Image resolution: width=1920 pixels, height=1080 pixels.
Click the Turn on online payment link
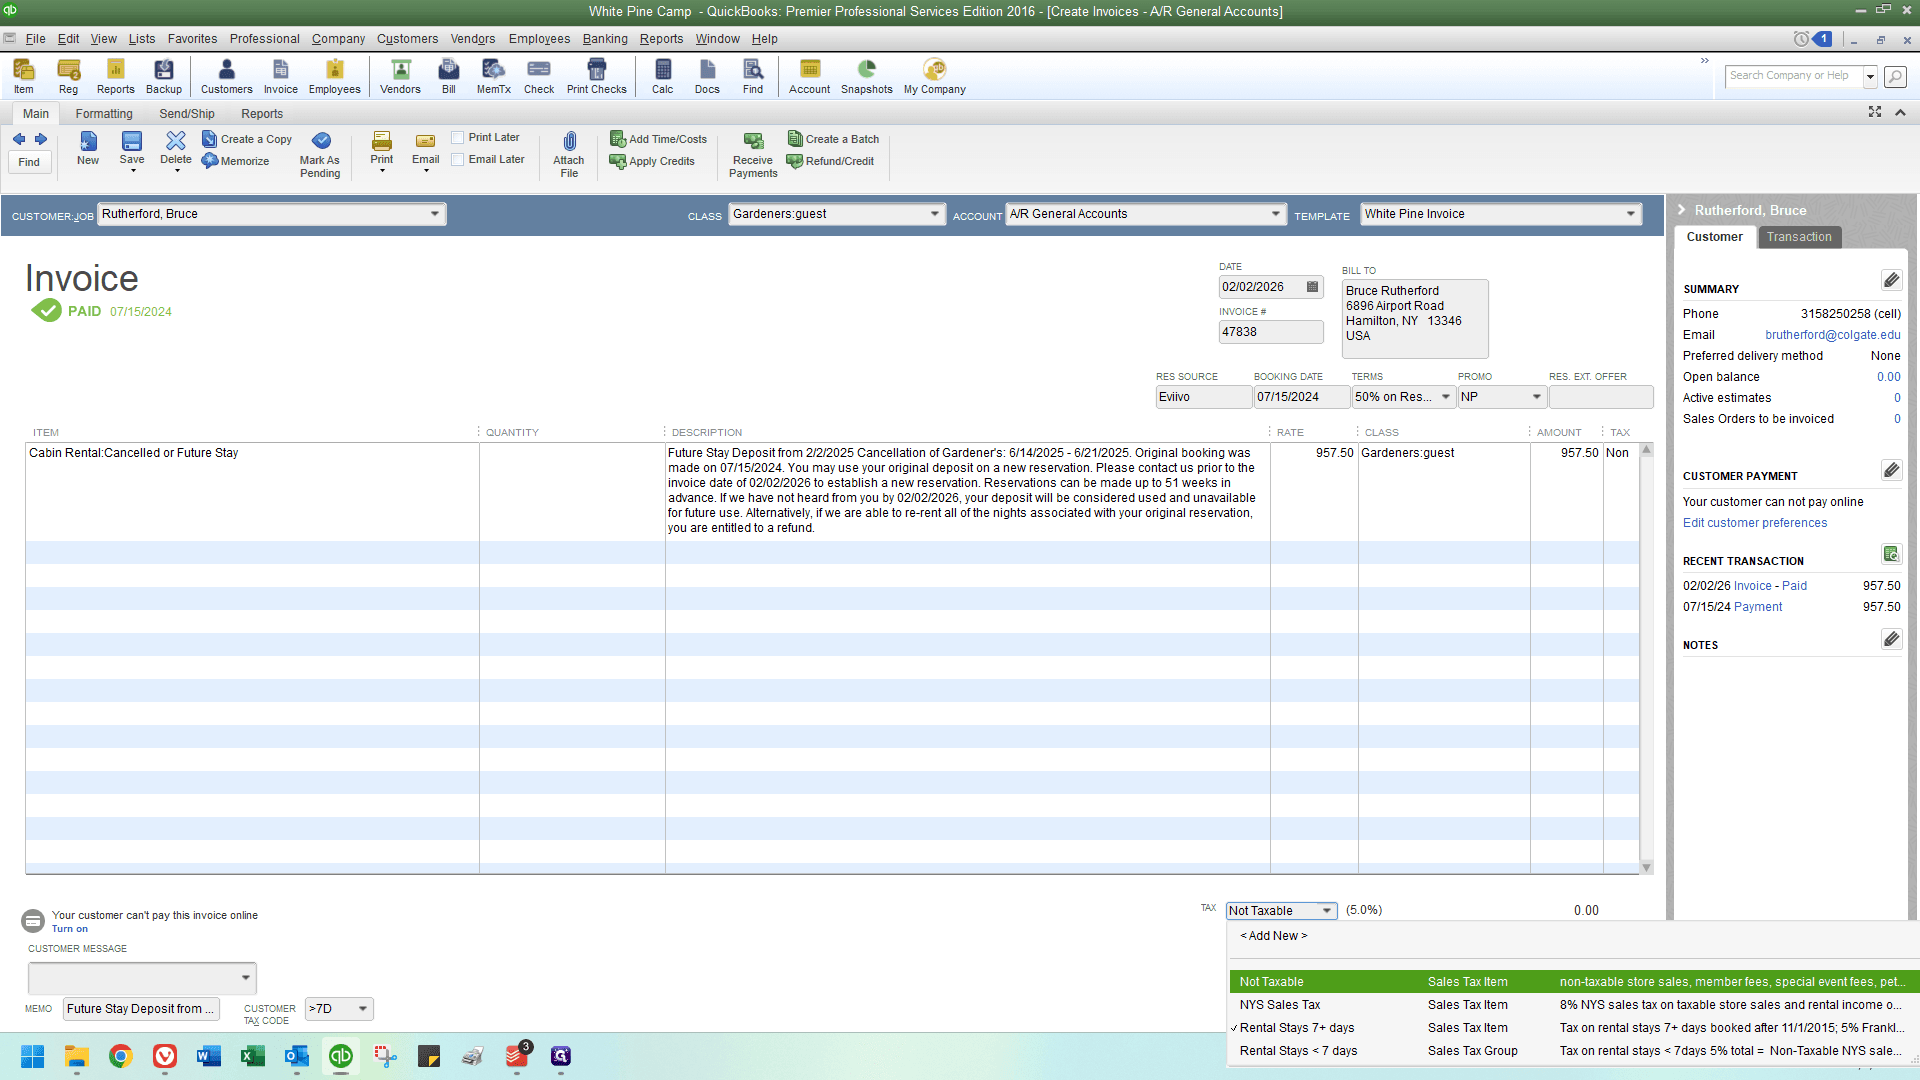pos(70,929)
